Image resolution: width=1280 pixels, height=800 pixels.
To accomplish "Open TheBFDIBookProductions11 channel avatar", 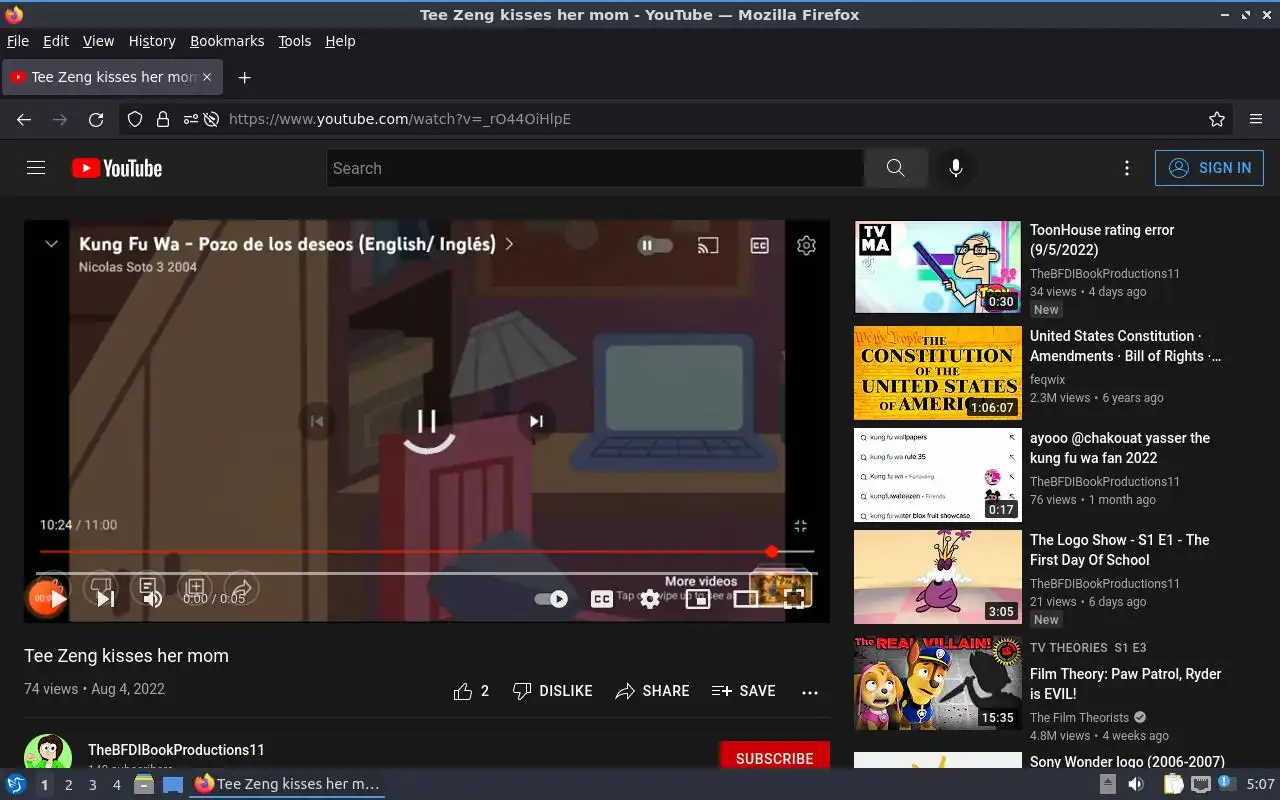I will coord(48,756).
